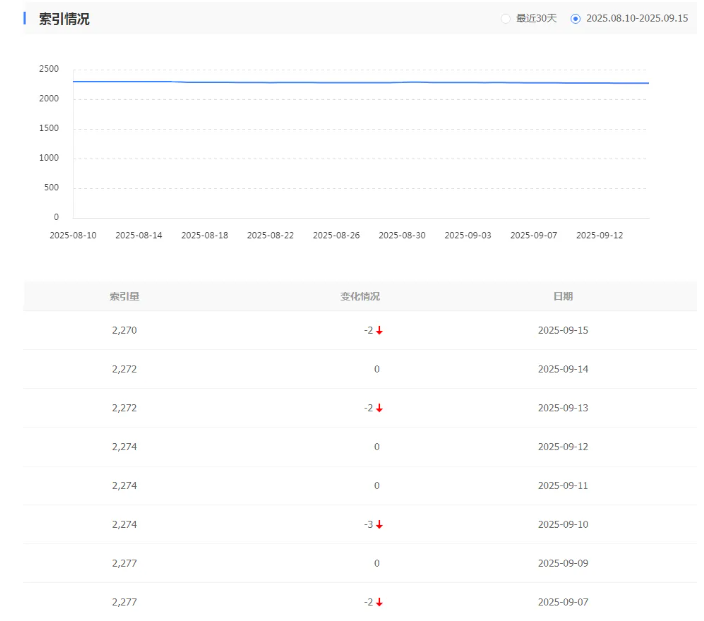704x621 pixels.
Task: Click the 变化情况 column header
Action: (360, 296)
